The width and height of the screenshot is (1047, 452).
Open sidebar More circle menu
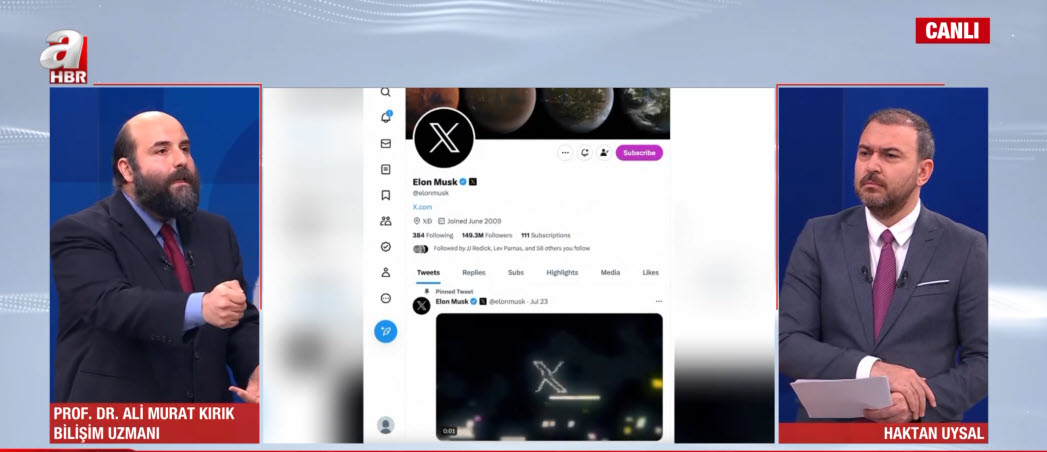(x=386, y=298)
